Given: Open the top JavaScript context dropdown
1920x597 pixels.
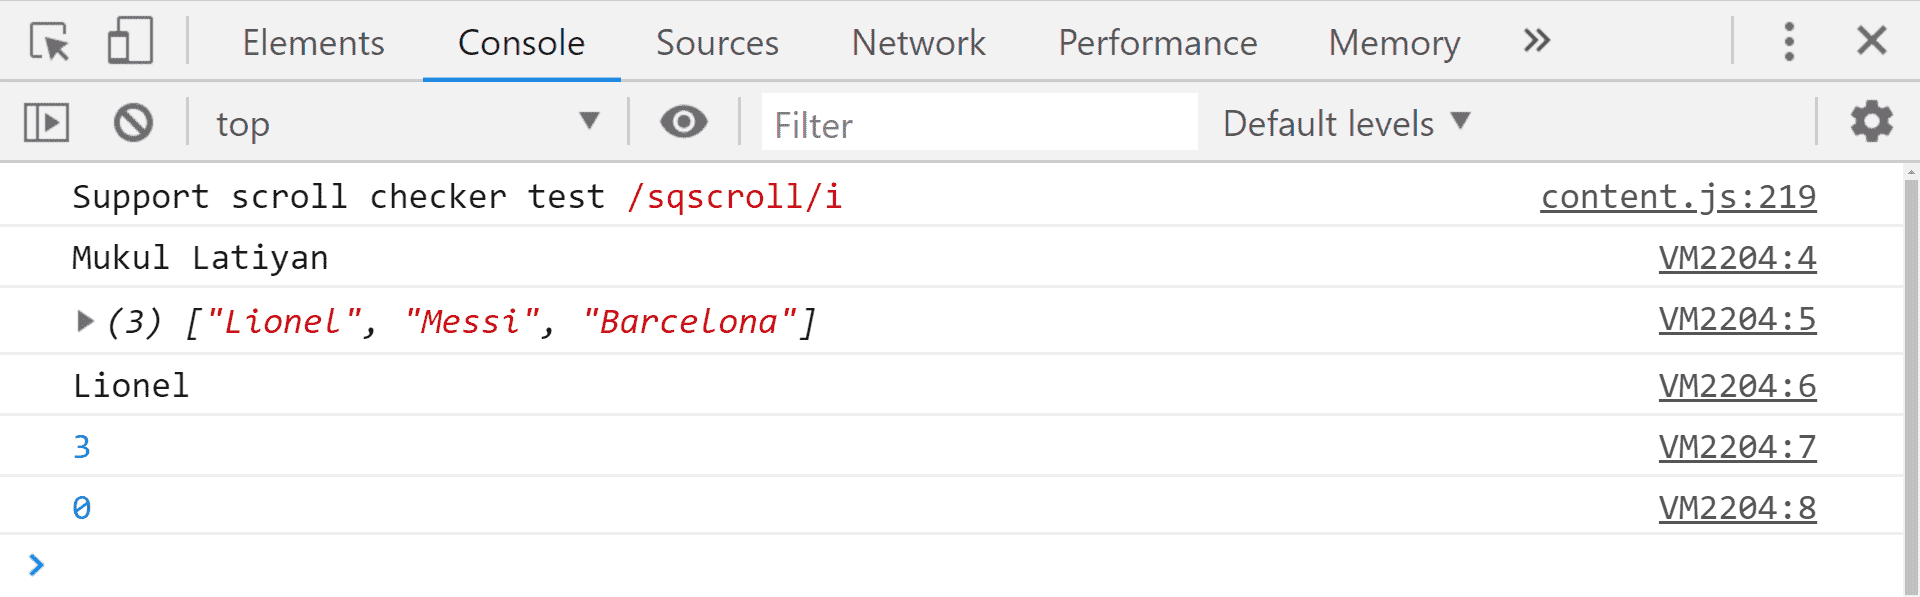Looking at the screenshot, I should tap(407, 123).
